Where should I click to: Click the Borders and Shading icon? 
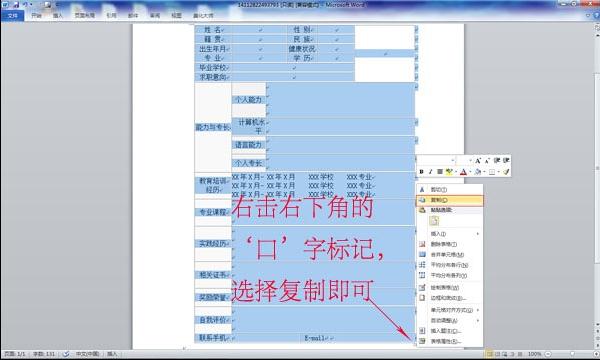pyautogui.click(x=422, y=298)
